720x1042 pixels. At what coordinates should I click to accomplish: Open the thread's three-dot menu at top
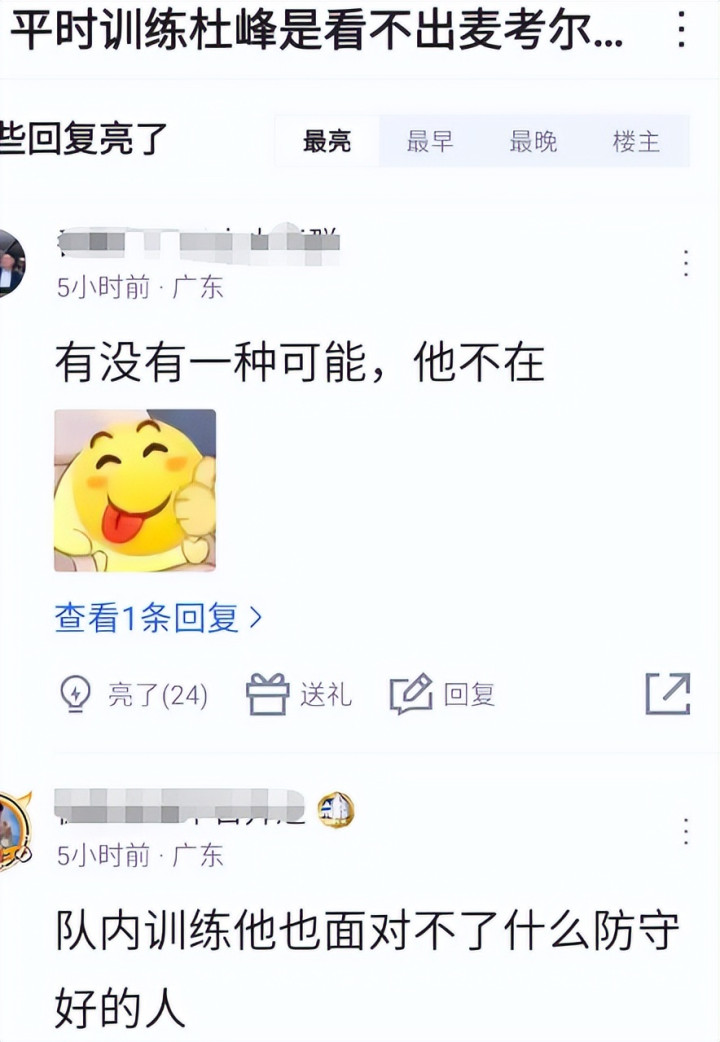(681, 30)
